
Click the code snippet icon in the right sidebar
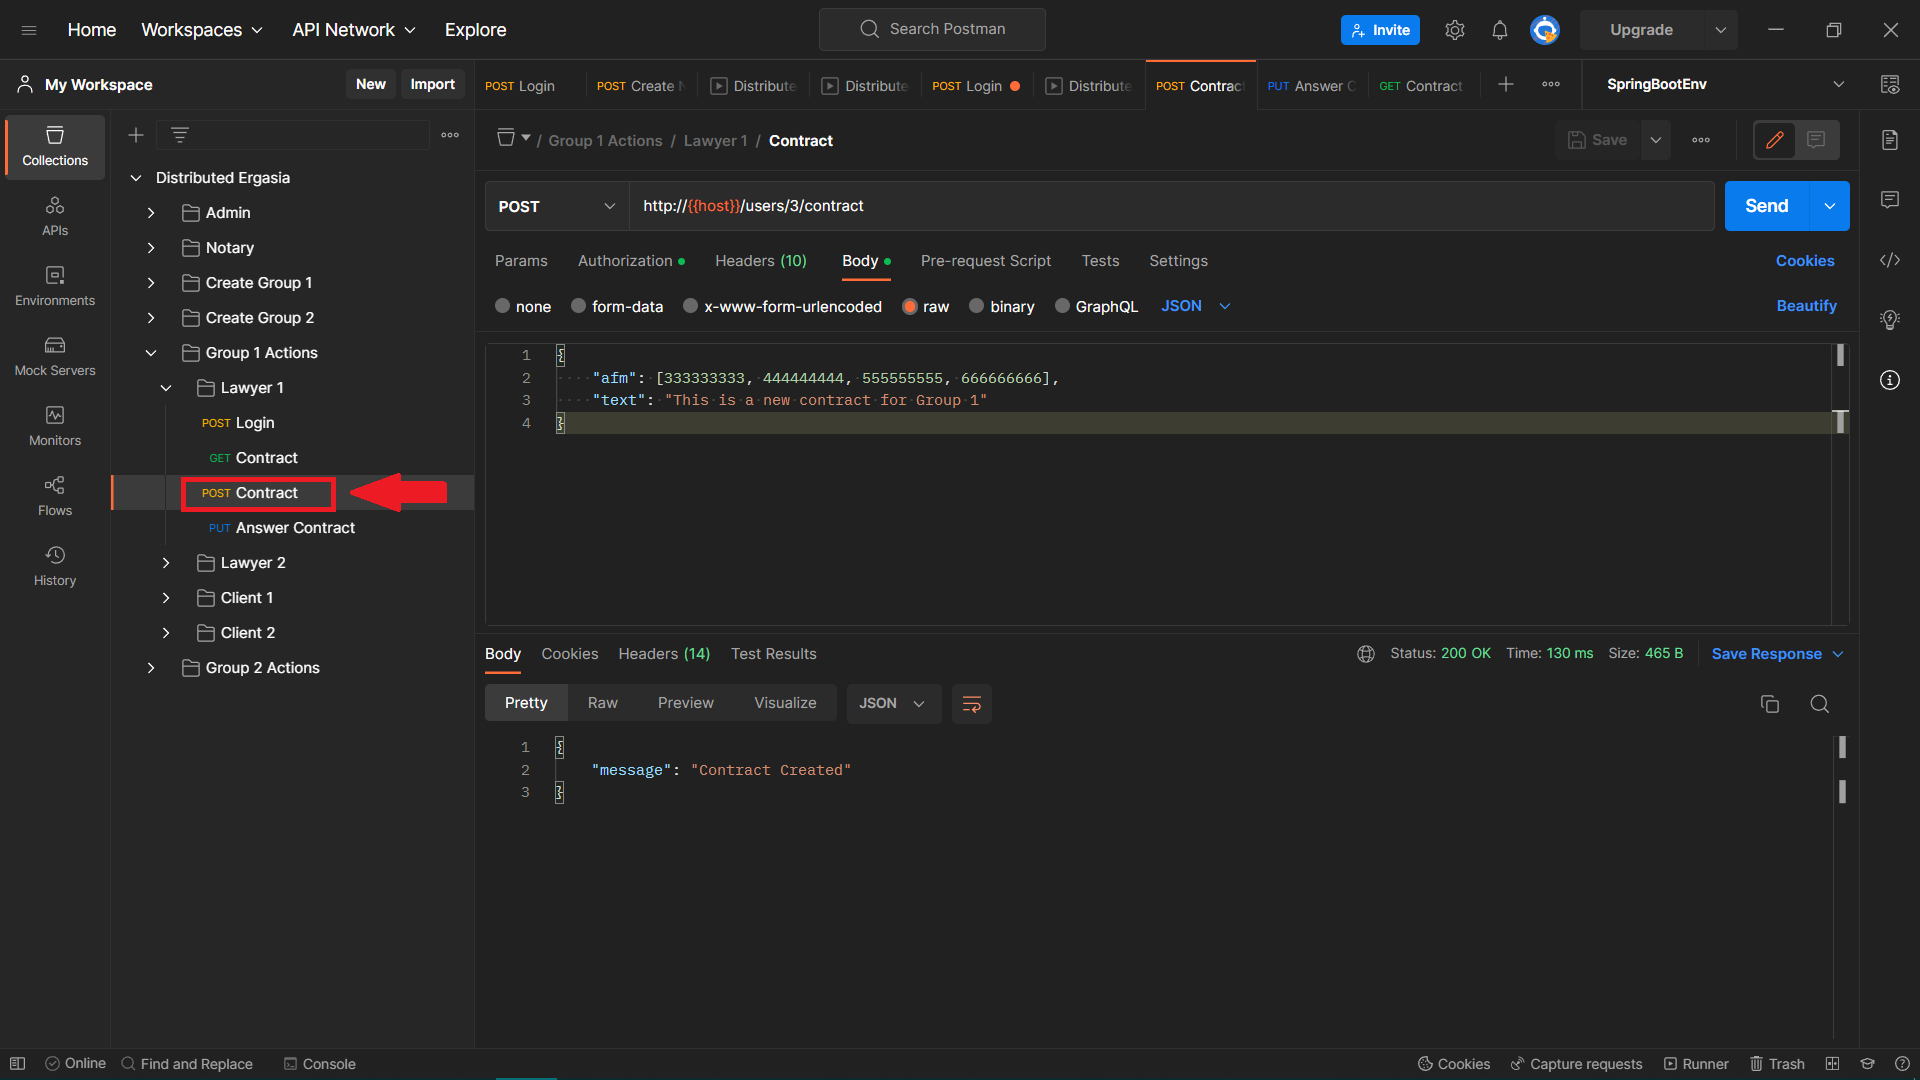pos(1890,260)
